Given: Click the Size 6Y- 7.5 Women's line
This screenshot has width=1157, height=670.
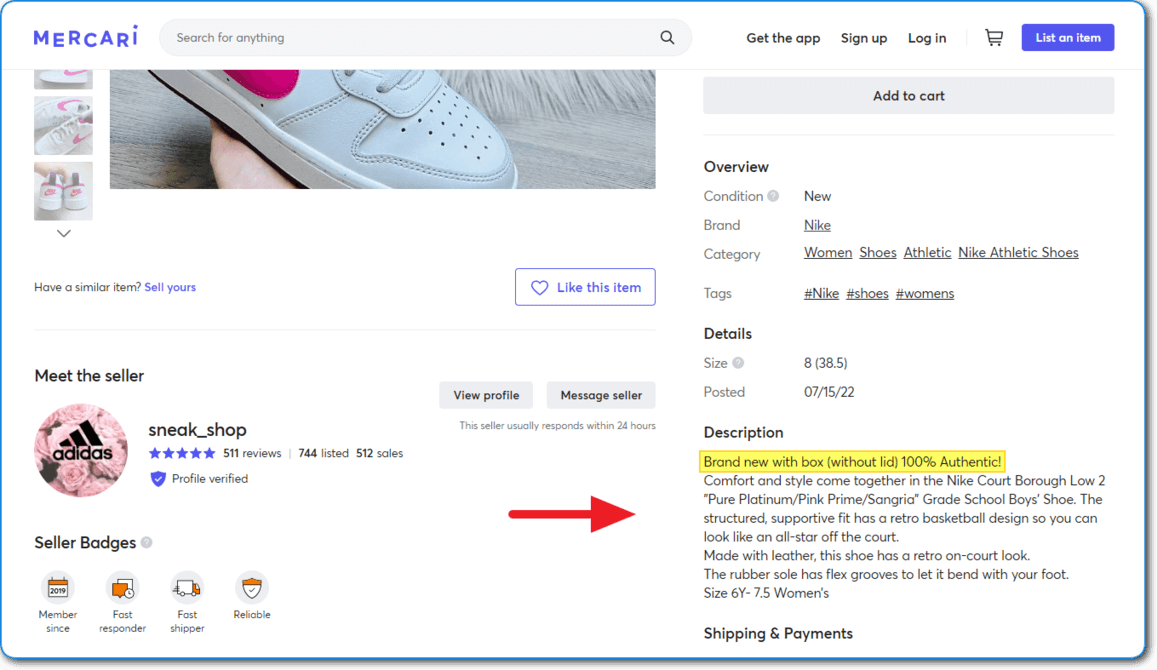Looking at the screenshot, I should point(766,593).
